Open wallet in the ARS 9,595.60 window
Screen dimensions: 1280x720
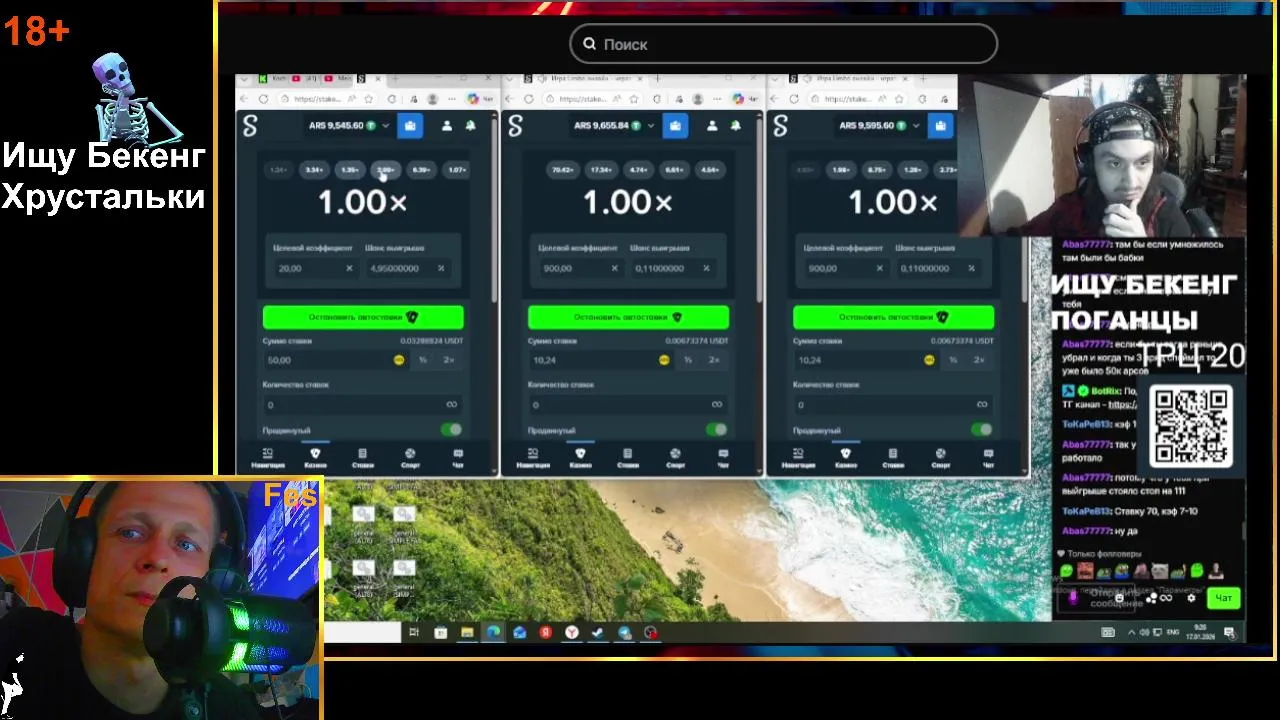940,126
